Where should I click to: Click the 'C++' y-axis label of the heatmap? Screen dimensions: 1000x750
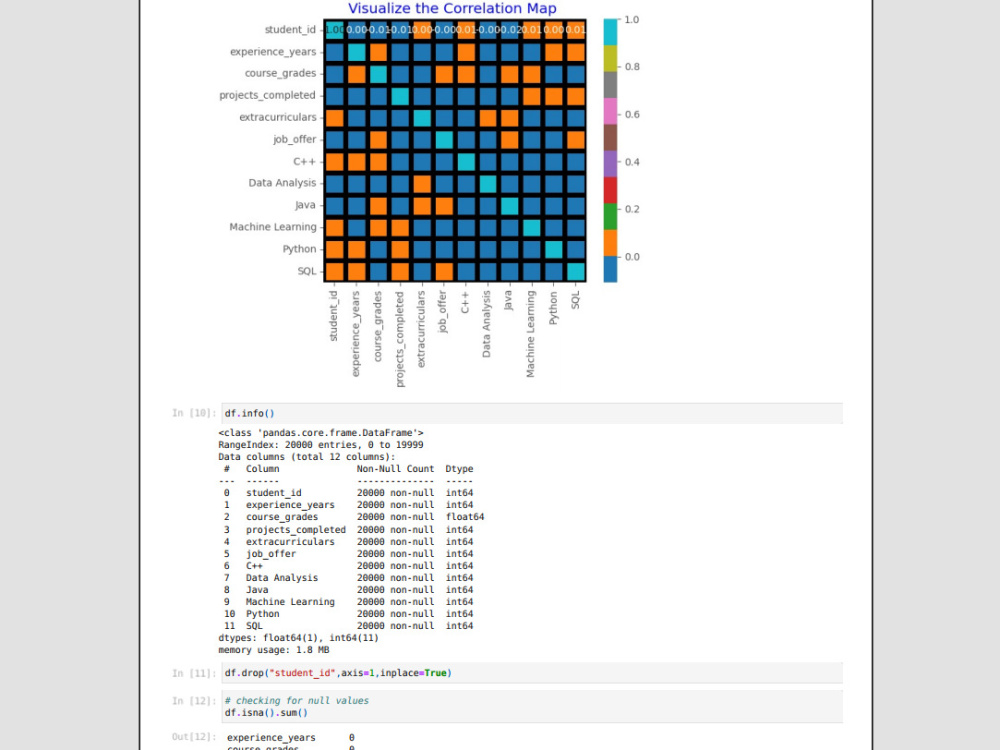(305, 161)
